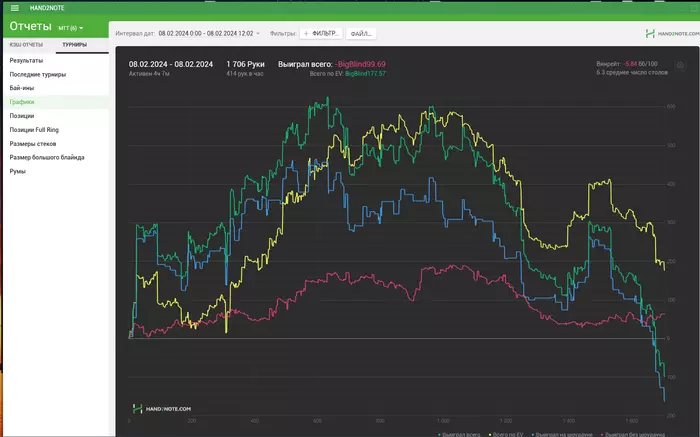Click the 'Выиграл всего' total value -BigBlind99.69

(x=360, y=64)
